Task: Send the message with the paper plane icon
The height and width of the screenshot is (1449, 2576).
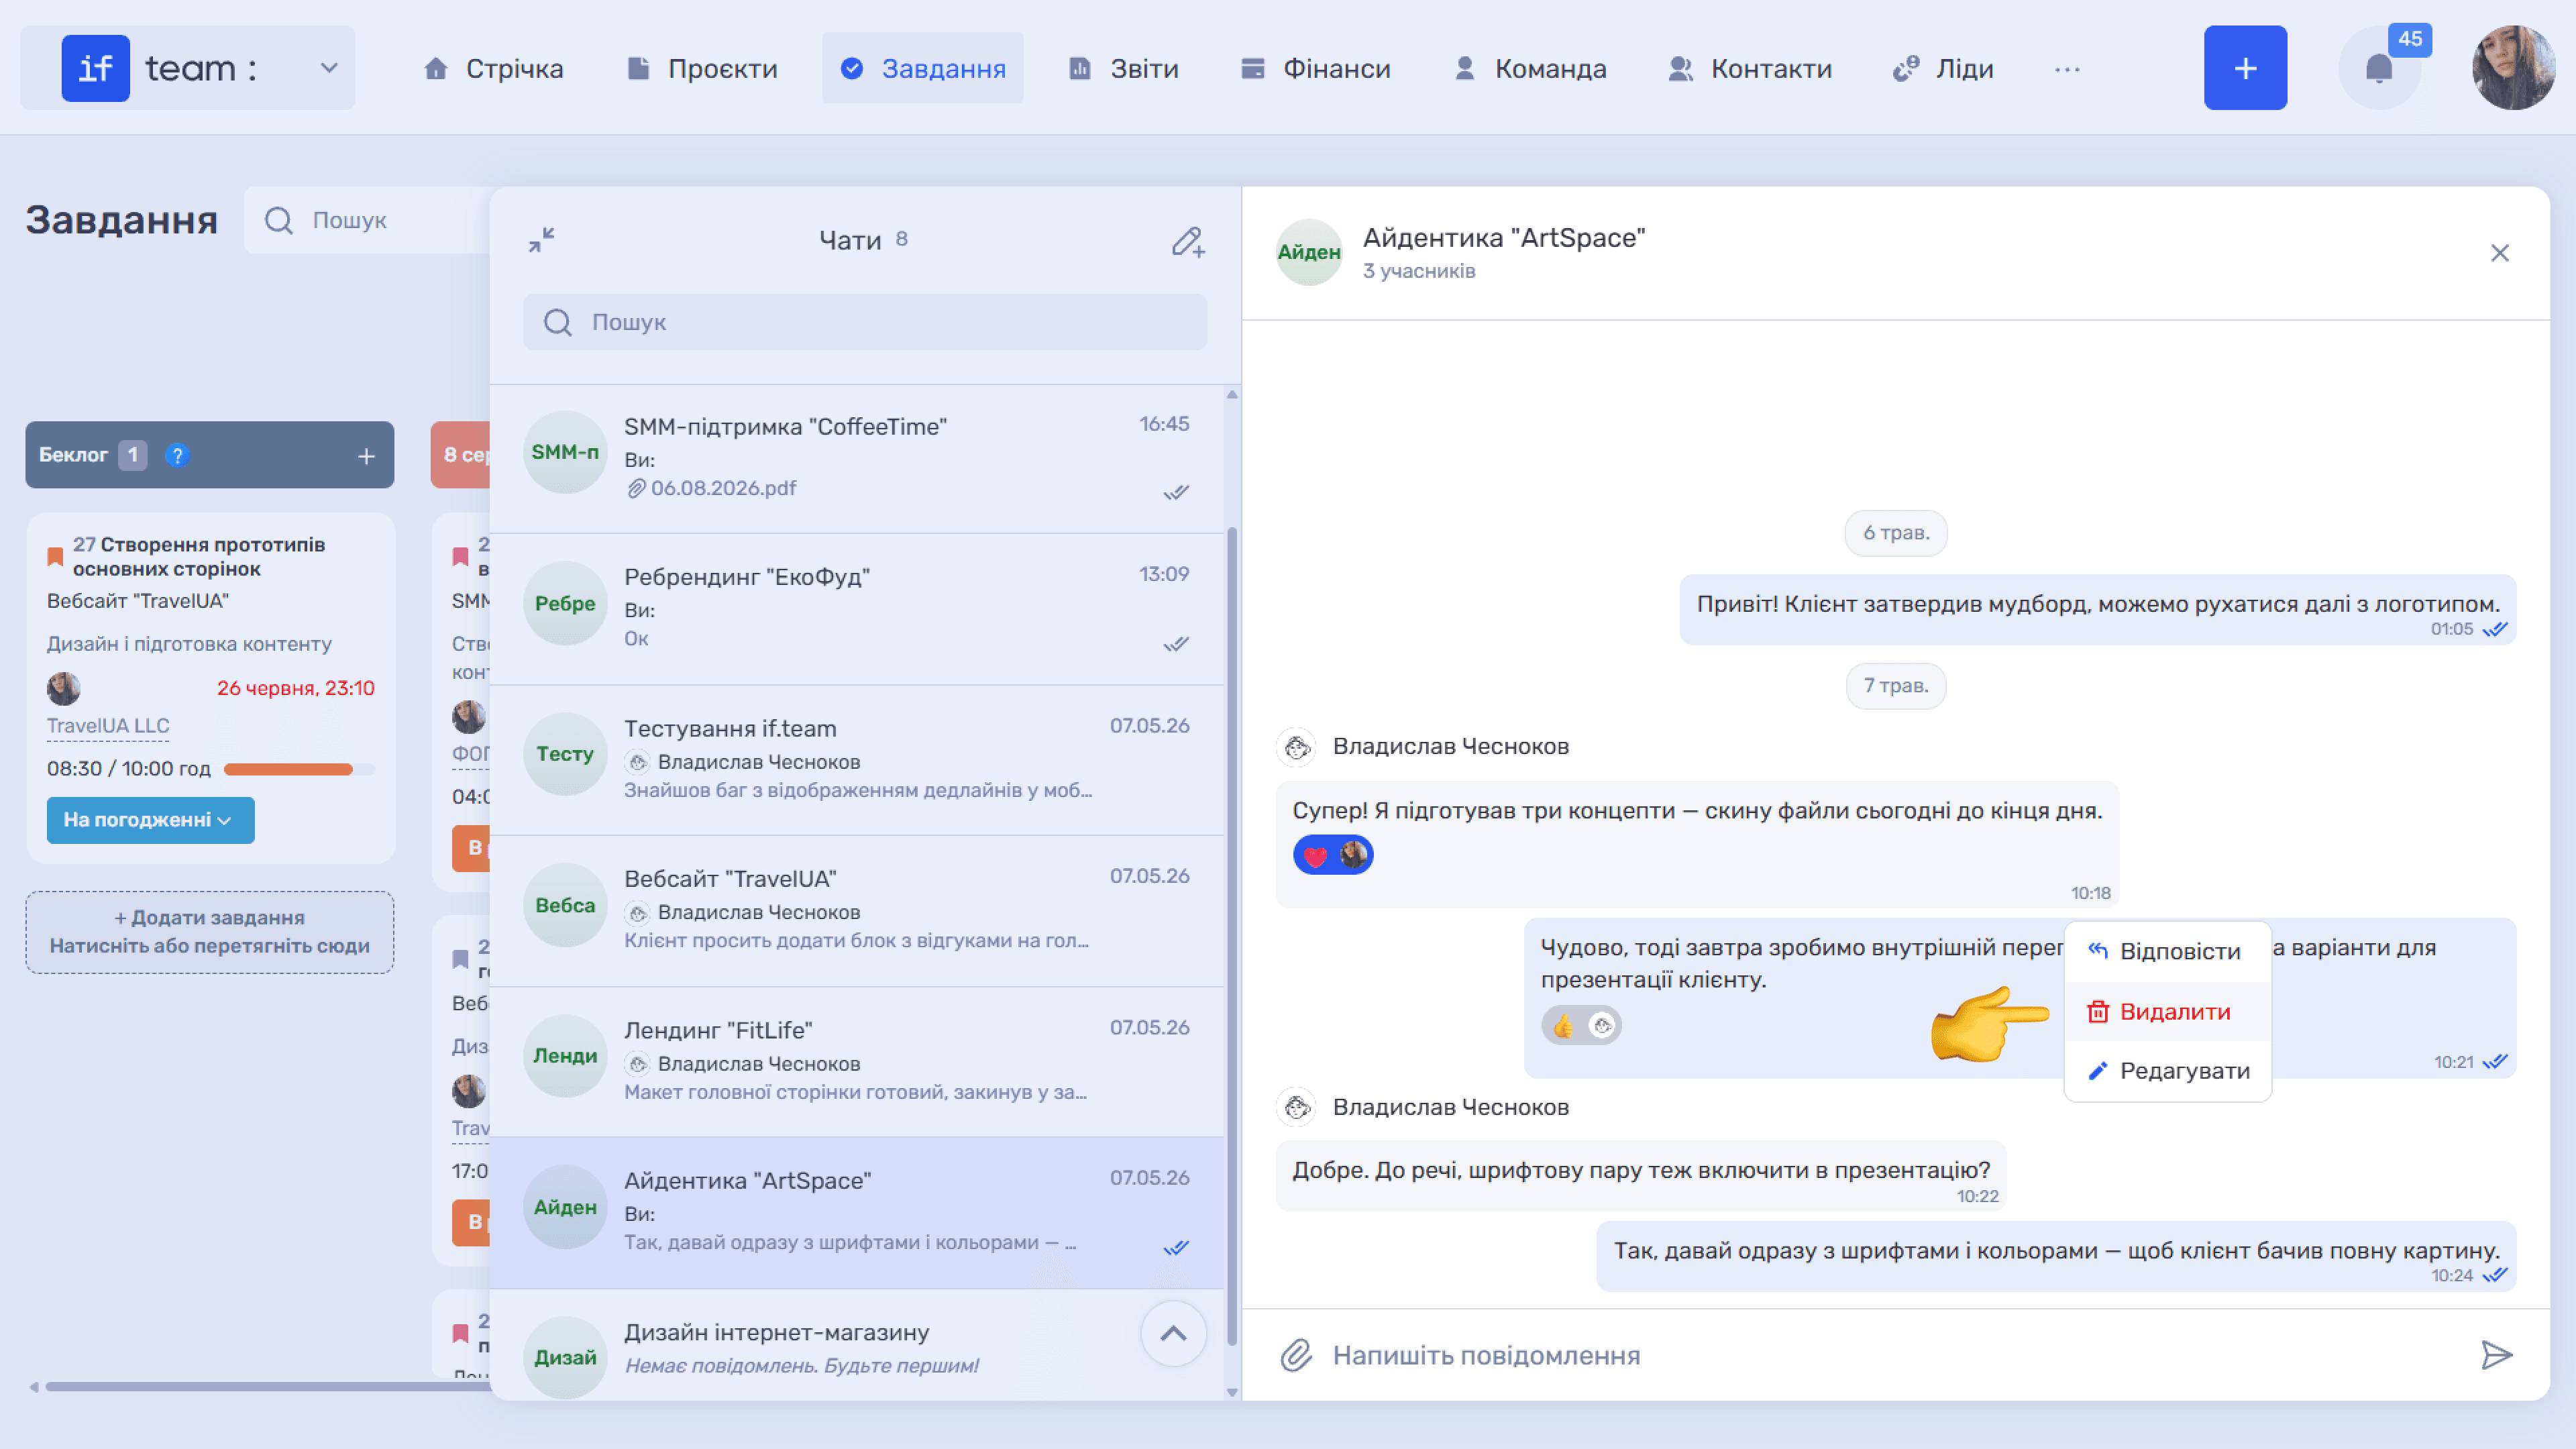Action: tap(2497, 1355)
